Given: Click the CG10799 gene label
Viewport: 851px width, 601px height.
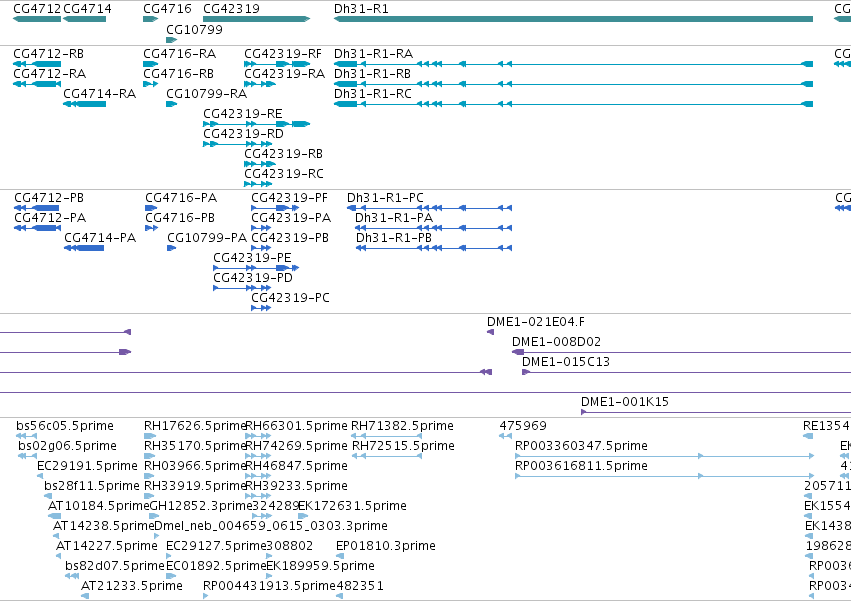Looking at the screenshot, I should pos(194,29).
